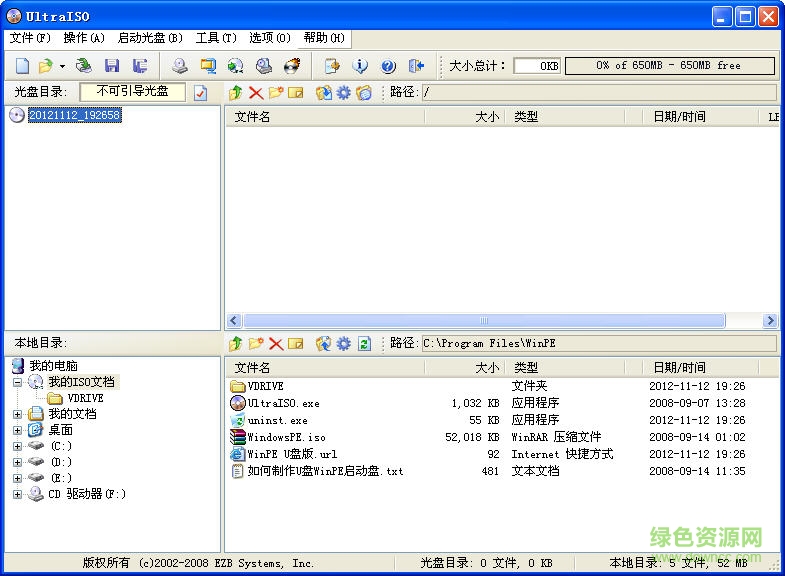Expand the (C:) drive tree node
This screenshot has height=576, width=785.
[17, 446]
